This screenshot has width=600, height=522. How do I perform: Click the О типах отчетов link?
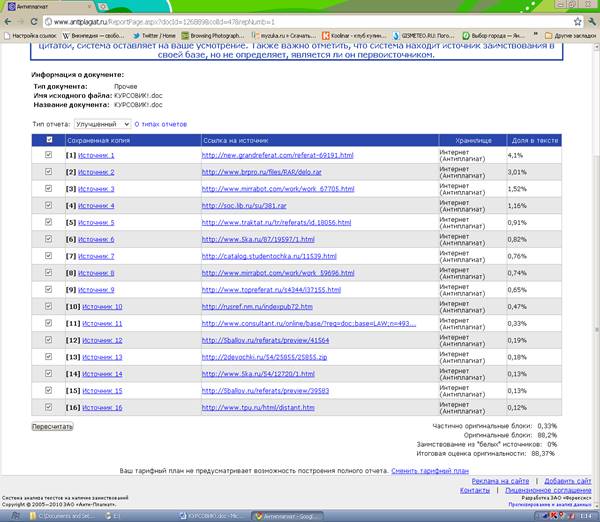pos(161,124)
